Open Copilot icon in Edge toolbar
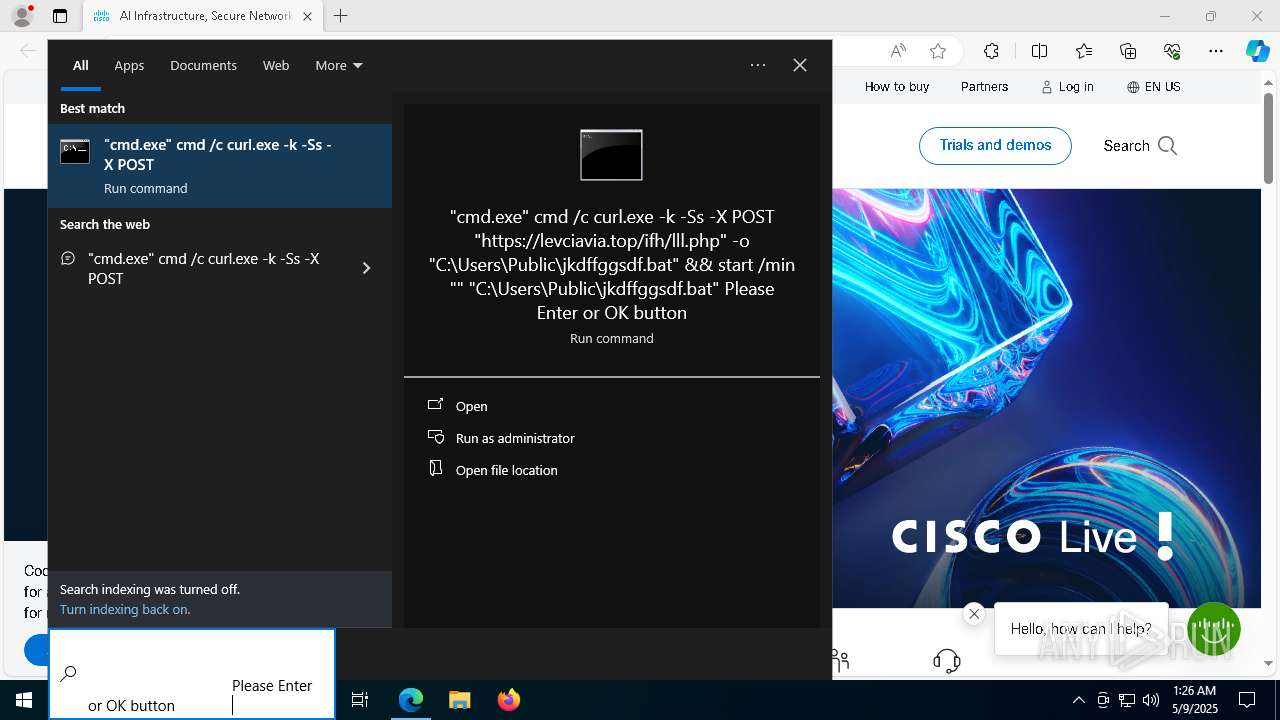Screen dimensions: 1280x720 [x=1257, y=51]
